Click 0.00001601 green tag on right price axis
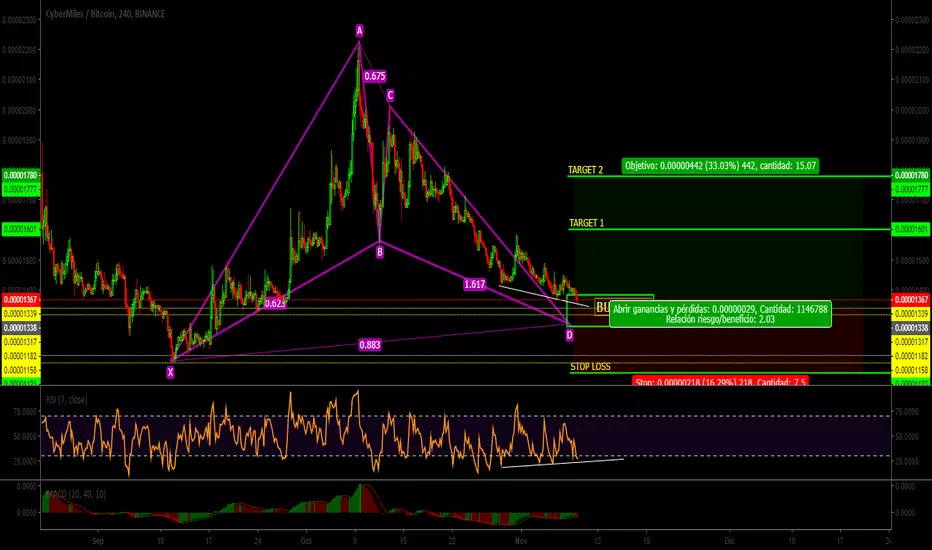The height and width of the screenshot is (550, 932). [911, 229]
